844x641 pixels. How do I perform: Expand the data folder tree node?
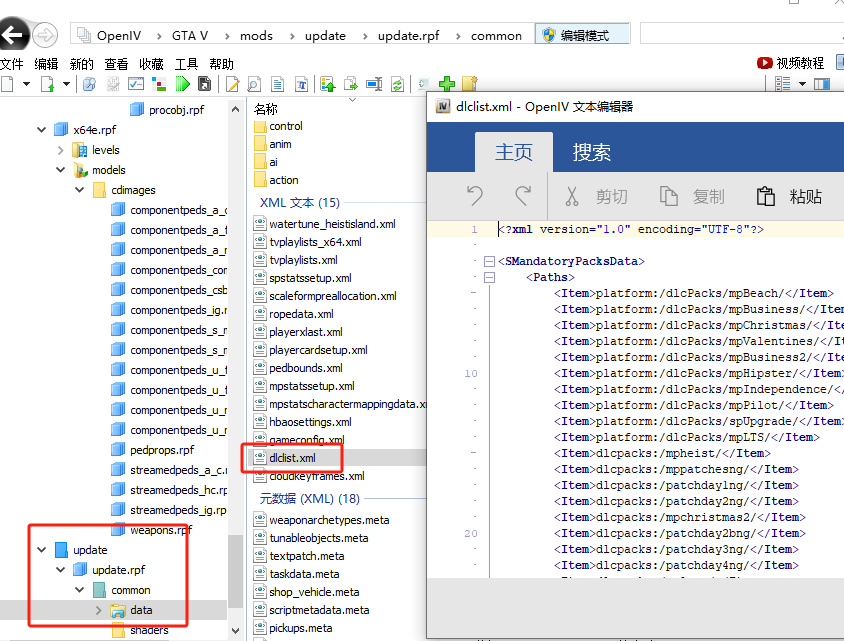(x=99, y=610)
